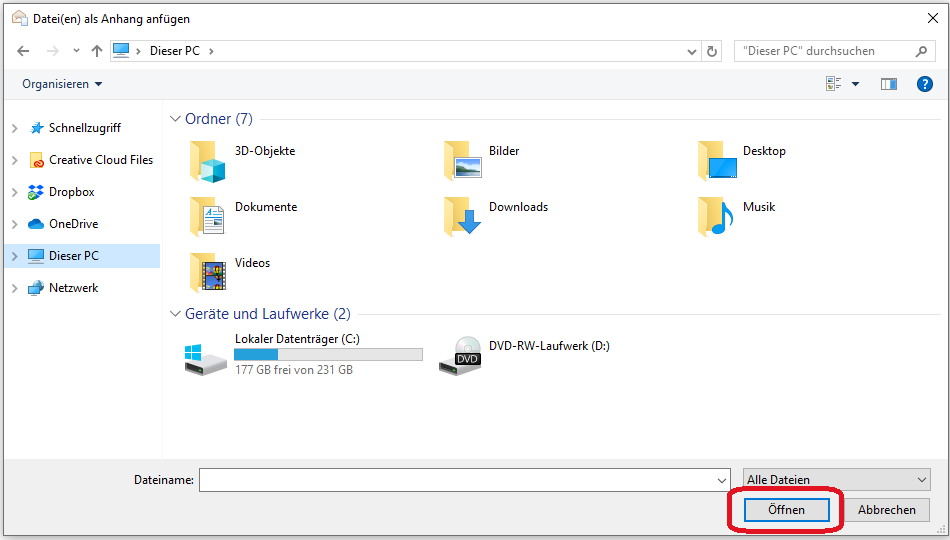
Task: Open the help question mark icon
Action: click(924, 84)
